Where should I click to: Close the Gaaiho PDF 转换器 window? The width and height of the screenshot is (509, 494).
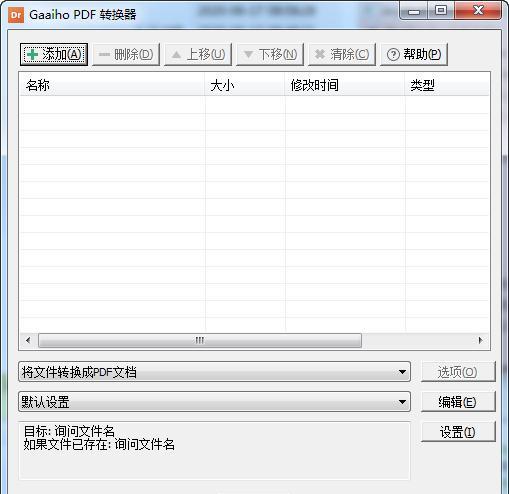(x=478, y=11)
